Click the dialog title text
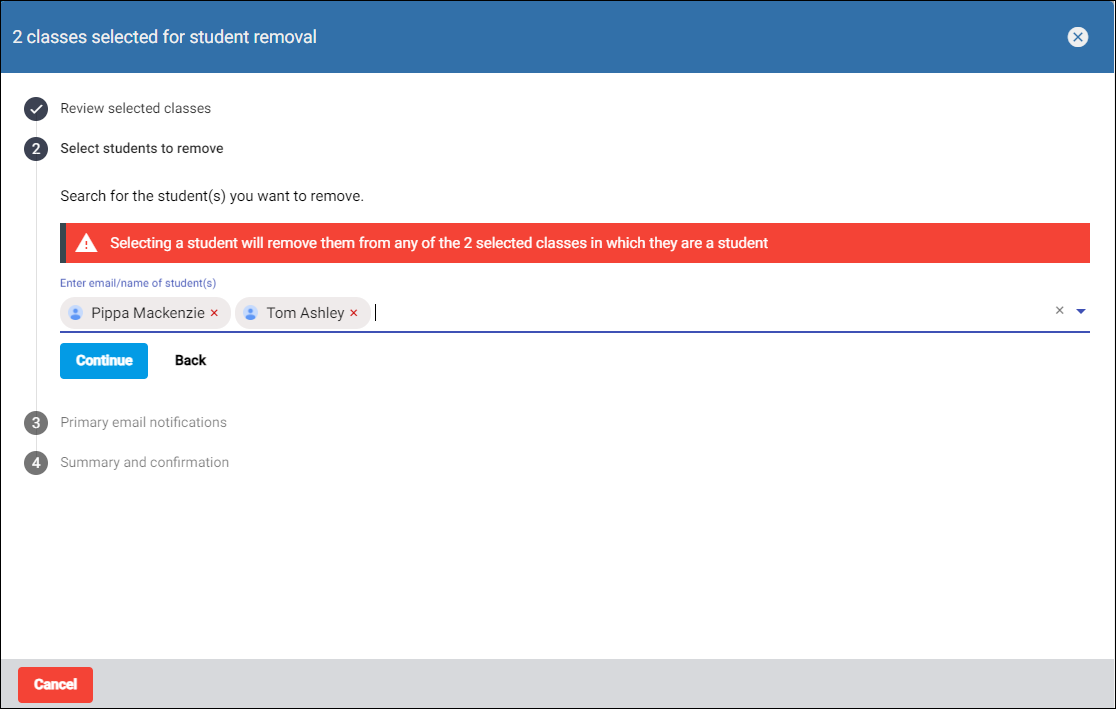Image resolution: width=1116 pixels, height=709 pixels. 164,37
